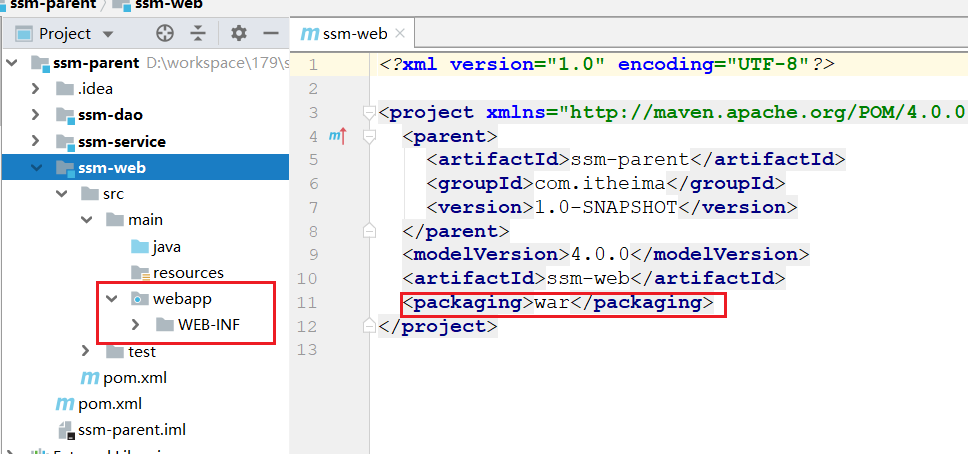
Task: Hide the Project tool window
Action: point(271,33)
